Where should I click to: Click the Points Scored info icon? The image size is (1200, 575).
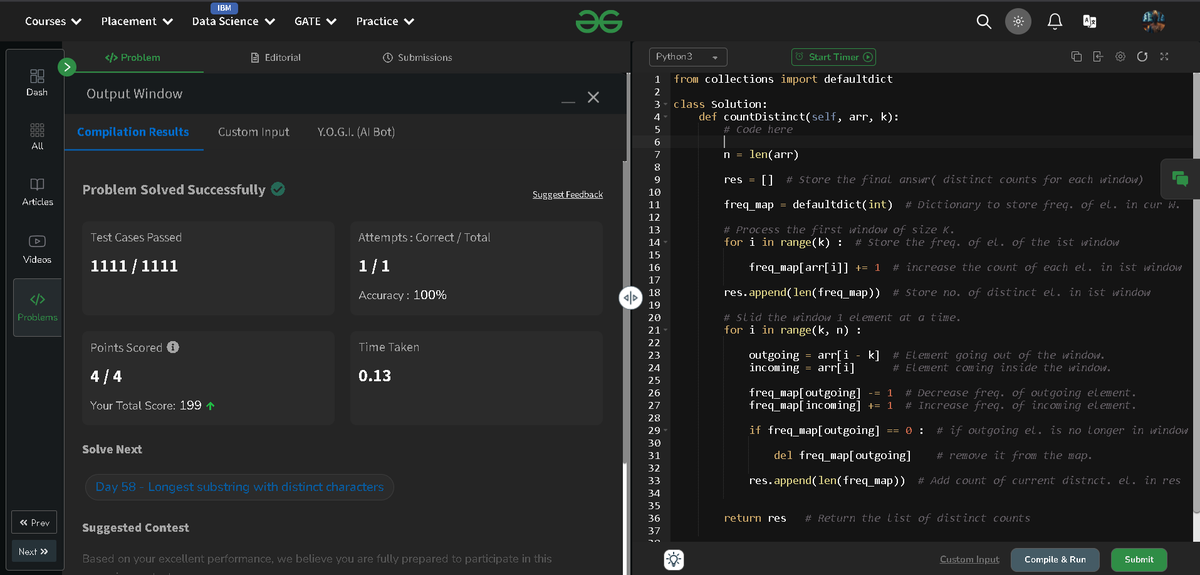pyautogui.click(x=173, y=347)
